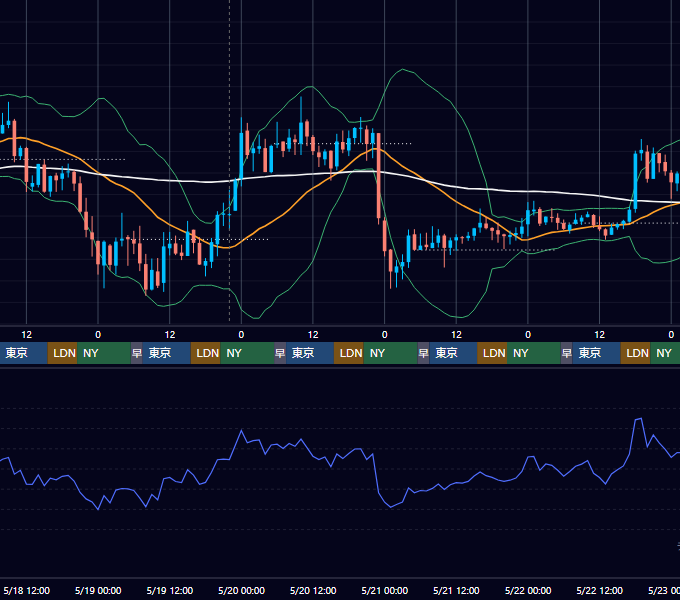Select the 5/21 12:00 time axis label
680x600 pixels.
tap(456, 590)
